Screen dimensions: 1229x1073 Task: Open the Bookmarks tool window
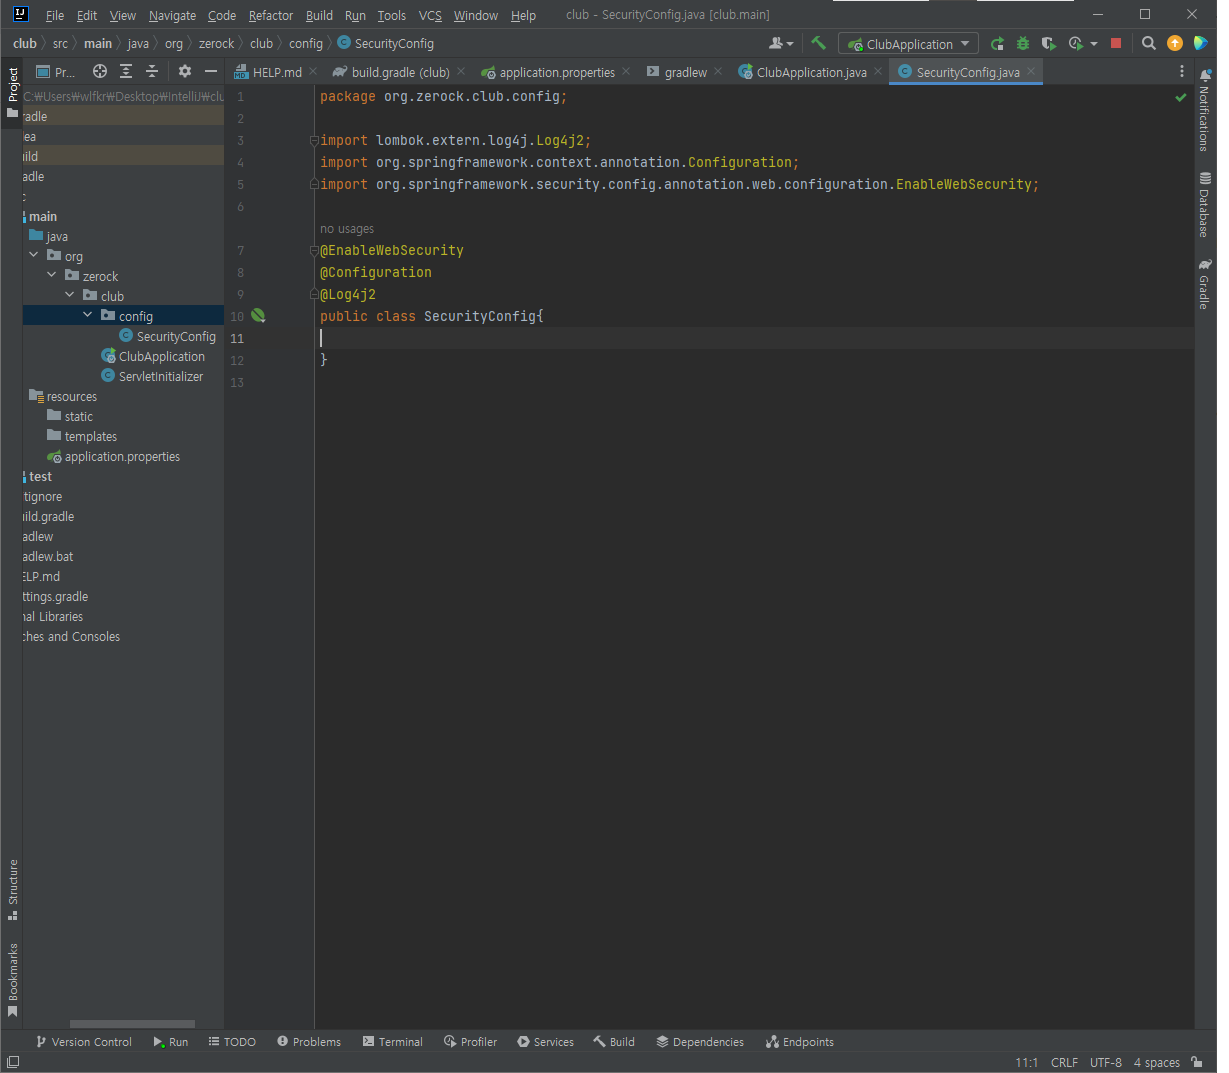[13, 980]
